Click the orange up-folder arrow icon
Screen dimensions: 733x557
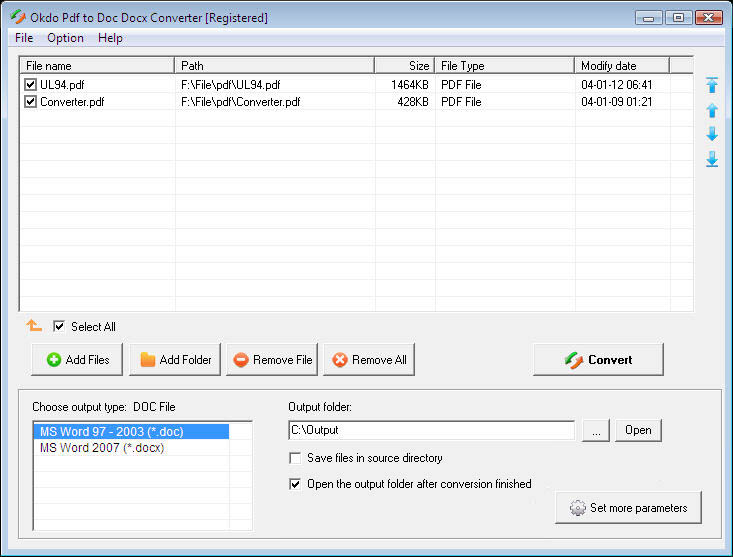pos(34,326)
